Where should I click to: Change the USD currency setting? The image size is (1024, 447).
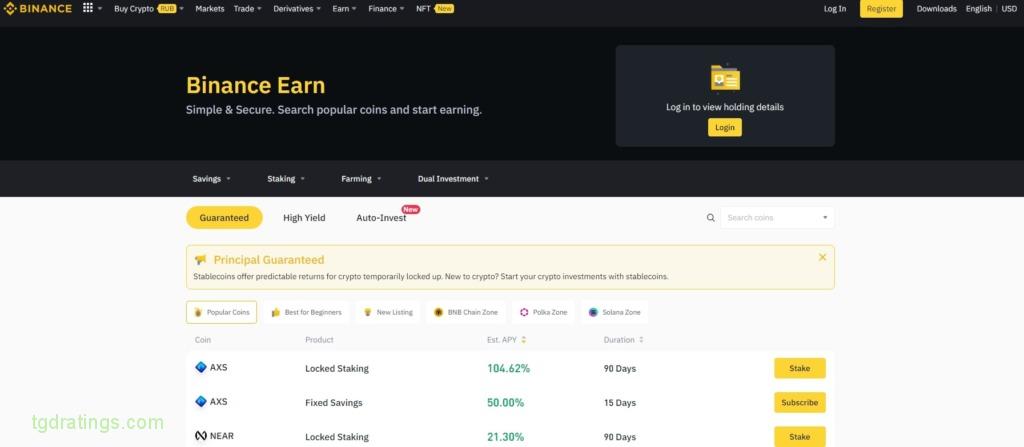(x=1009, y=8)
